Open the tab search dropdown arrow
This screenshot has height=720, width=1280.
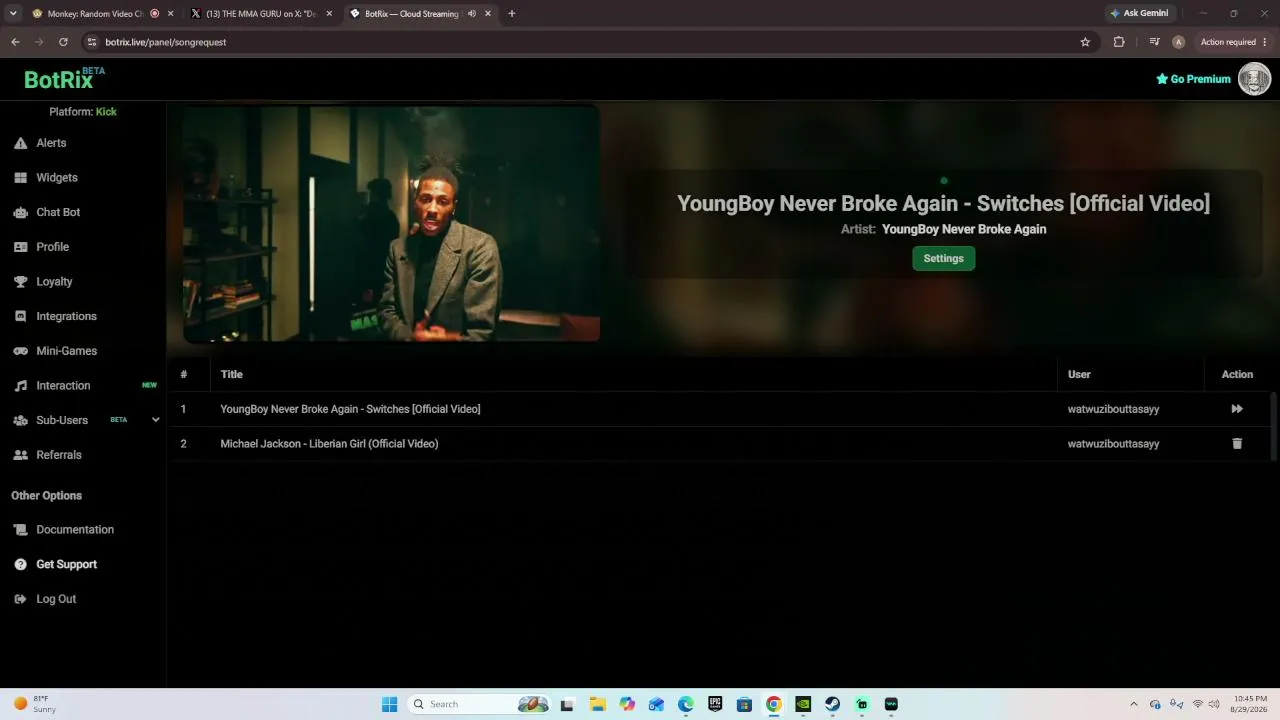click(13, 14)
